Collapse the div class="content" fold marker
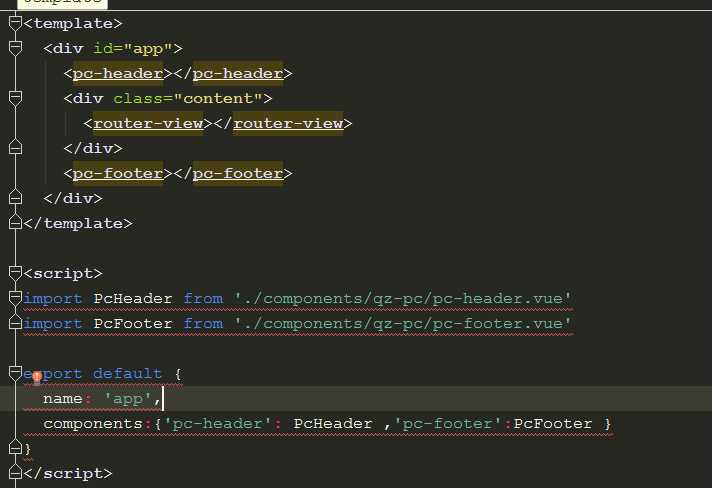Screen dimensions: 712x488 click(x=15, y=98)
